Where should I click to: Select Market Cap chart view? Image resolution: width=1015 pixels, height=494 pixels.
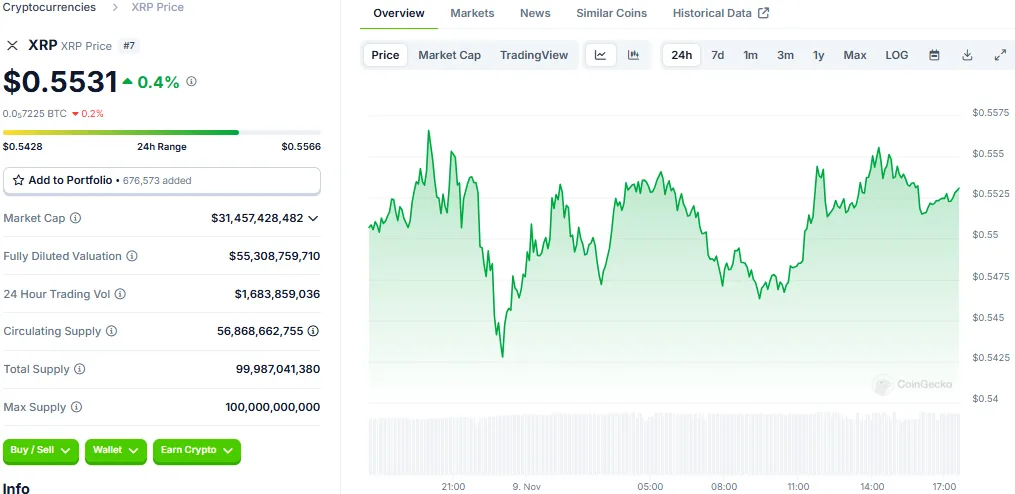pos(449,55)
